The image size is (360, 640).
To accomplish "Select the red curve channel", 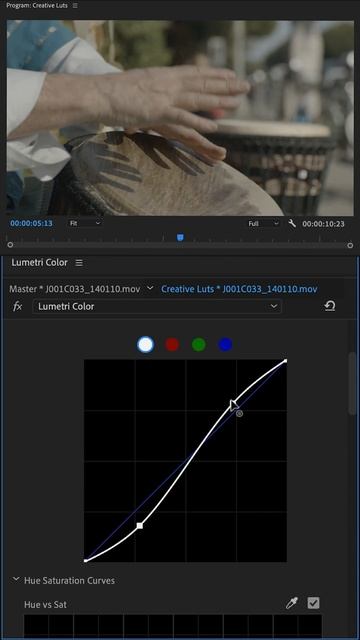I will tap(172, 344).
